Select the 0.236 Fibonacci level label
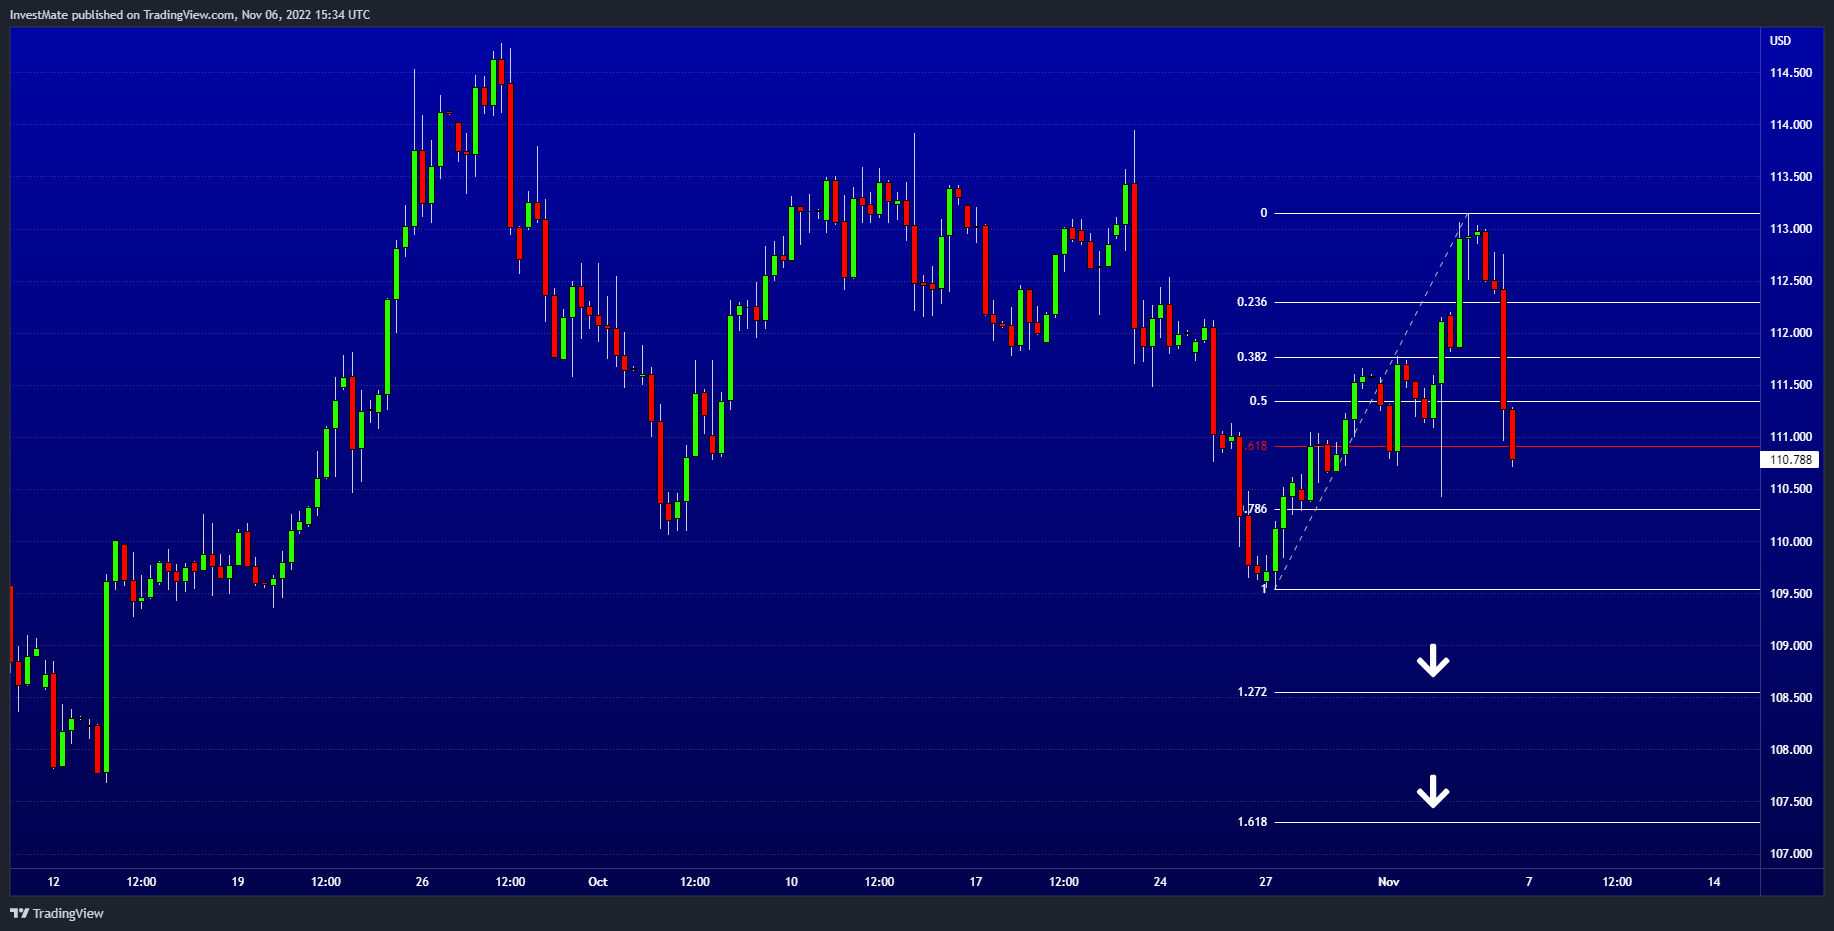This screenshot has height=931, width=1834. coord(1252,302)
